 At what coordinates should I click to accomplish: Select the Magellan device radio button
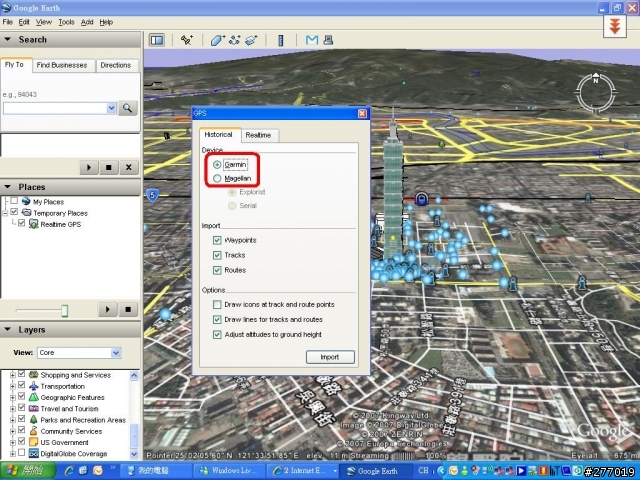point(217,178)
